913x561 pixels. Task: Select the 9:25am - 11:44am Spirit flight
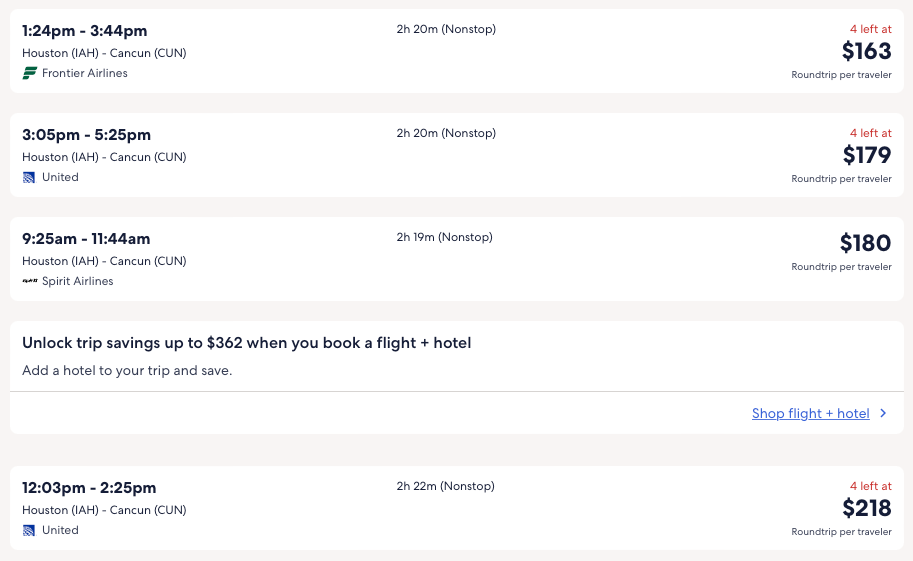pos(86,239)
